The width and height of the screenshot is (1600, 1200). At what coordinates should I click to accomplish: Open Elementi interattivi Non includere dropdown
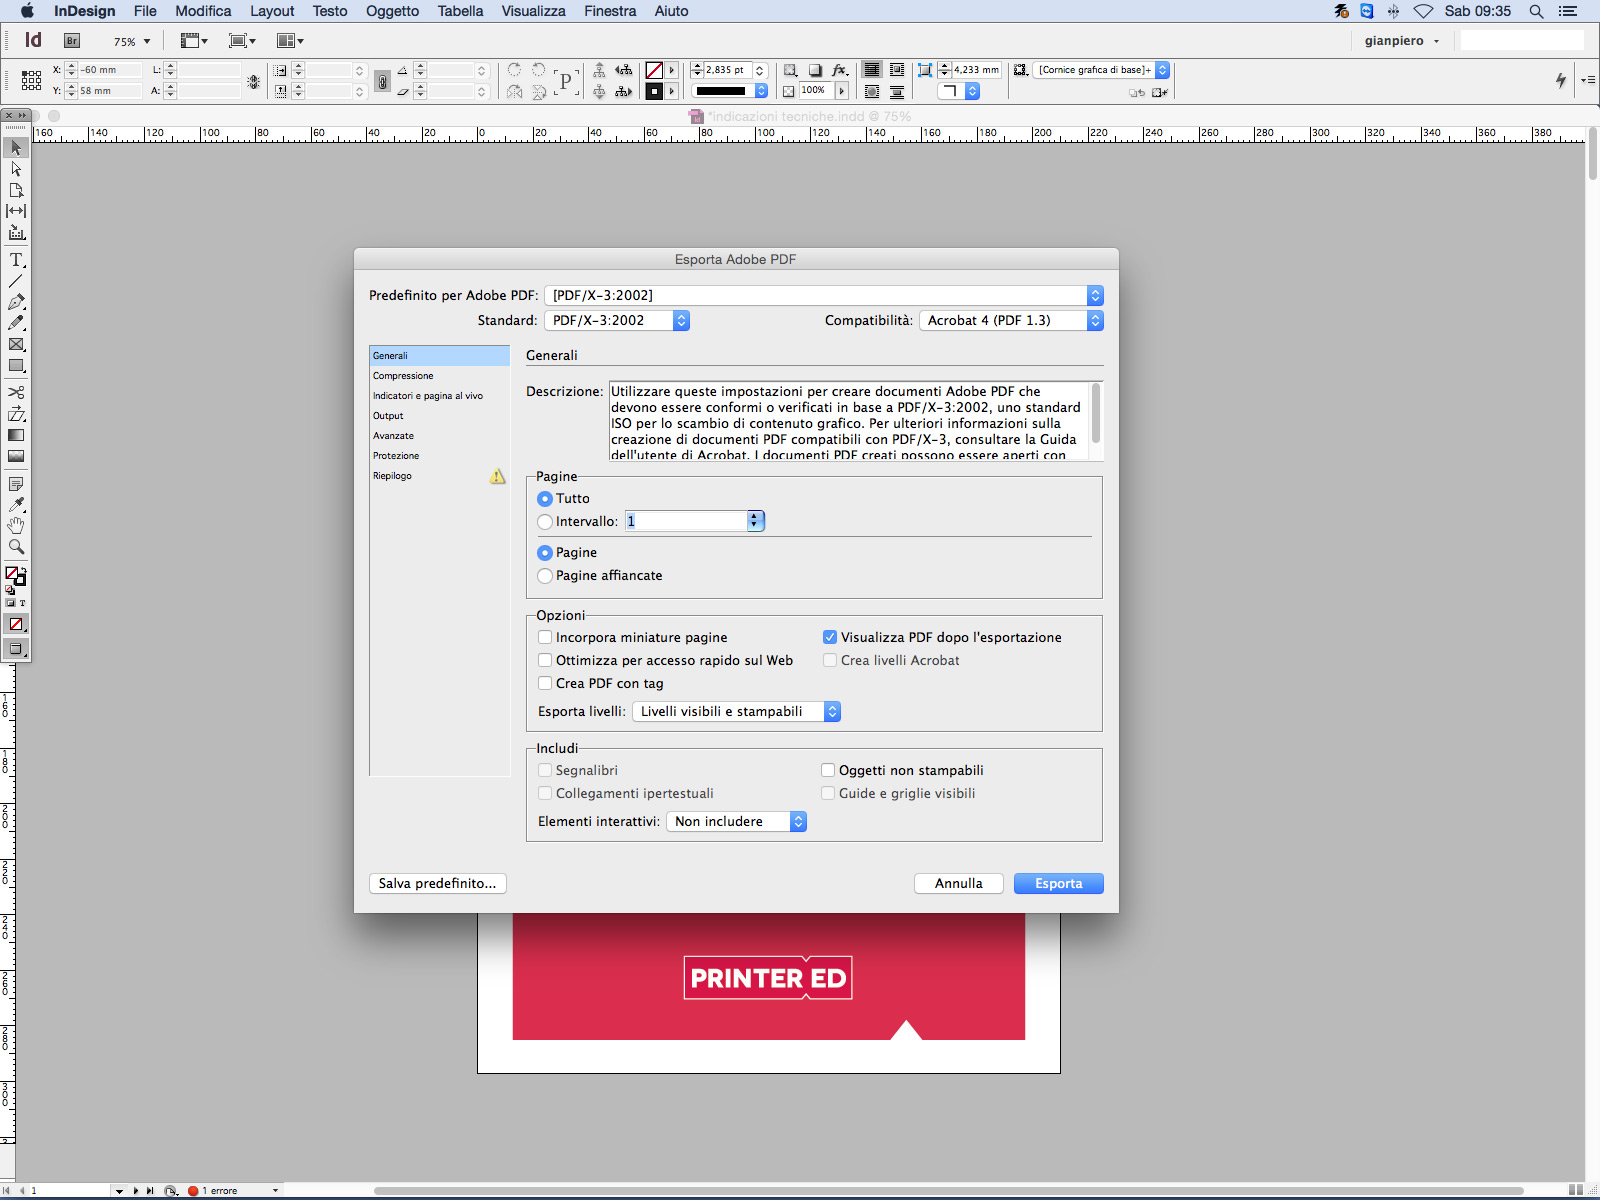737,821
